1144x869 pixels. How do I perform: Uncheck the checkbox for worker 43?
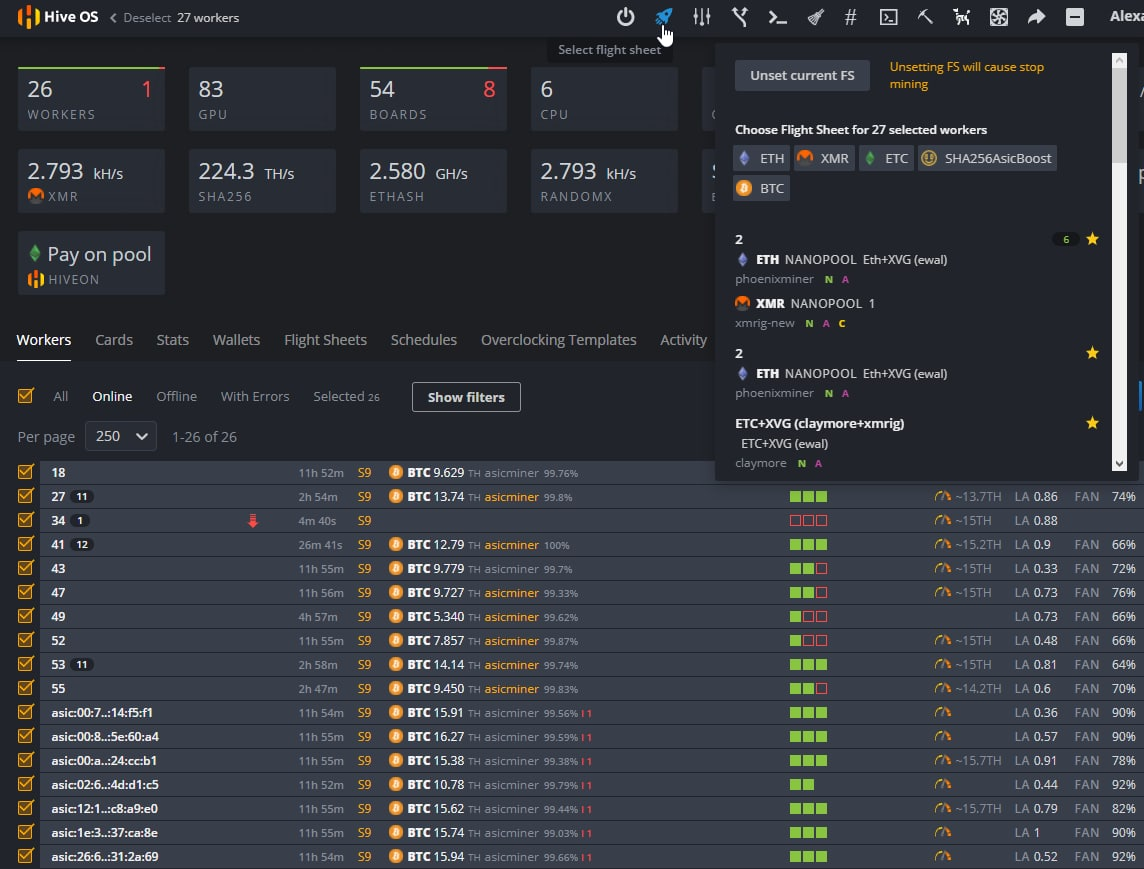click(x=26, y=568)
